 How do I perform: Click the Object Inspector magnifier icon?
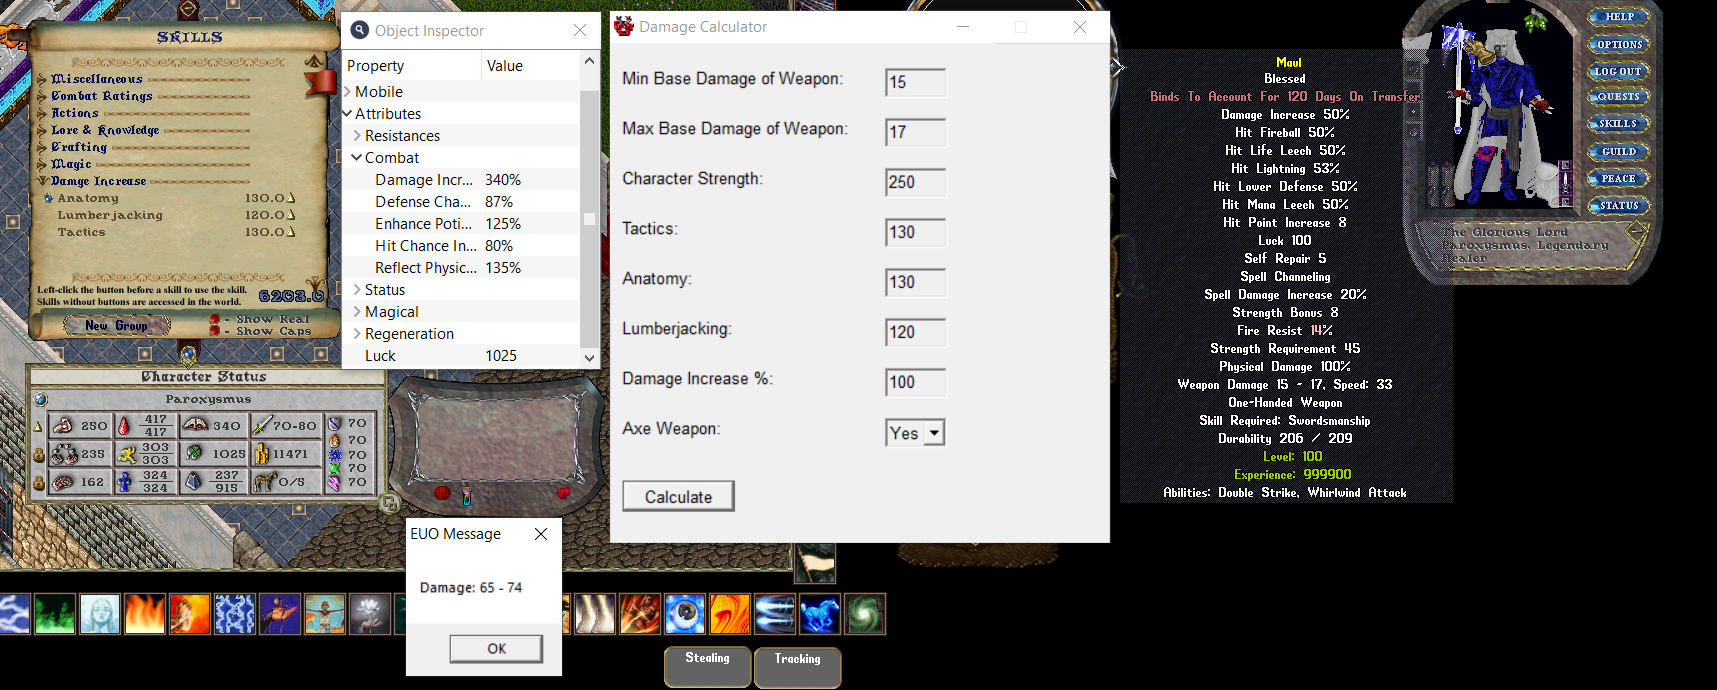360,31
